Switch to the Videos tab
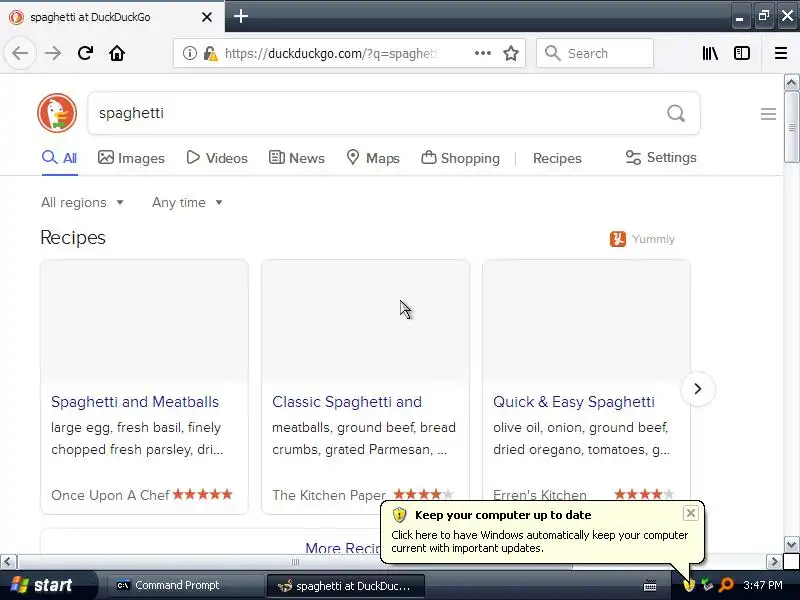Viewport: 800px width, 600px height. 217,158
